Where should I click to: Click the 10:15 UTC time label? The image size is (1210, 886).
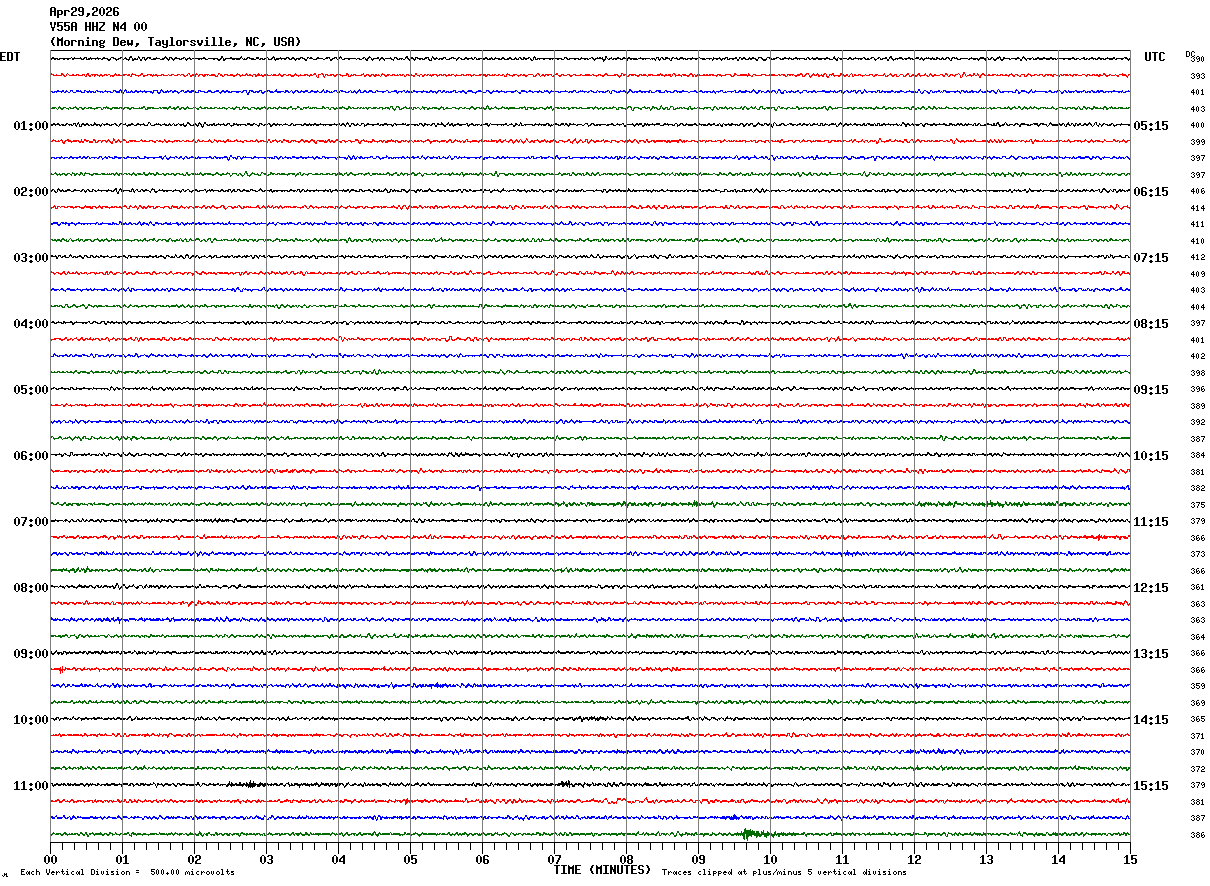[x=1150, y=456]
